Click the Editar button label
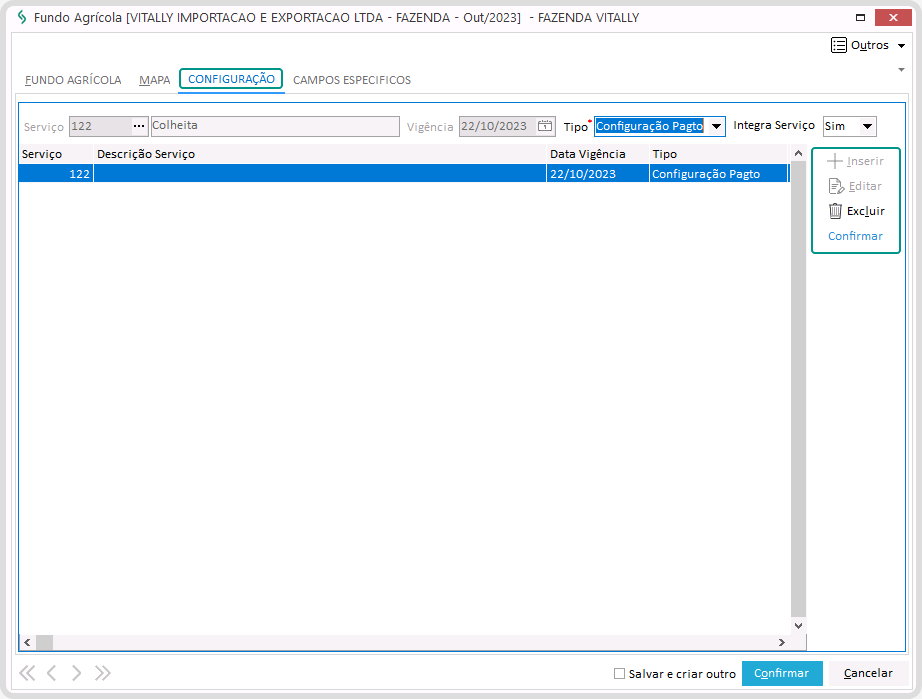 [x=865, y=186]
